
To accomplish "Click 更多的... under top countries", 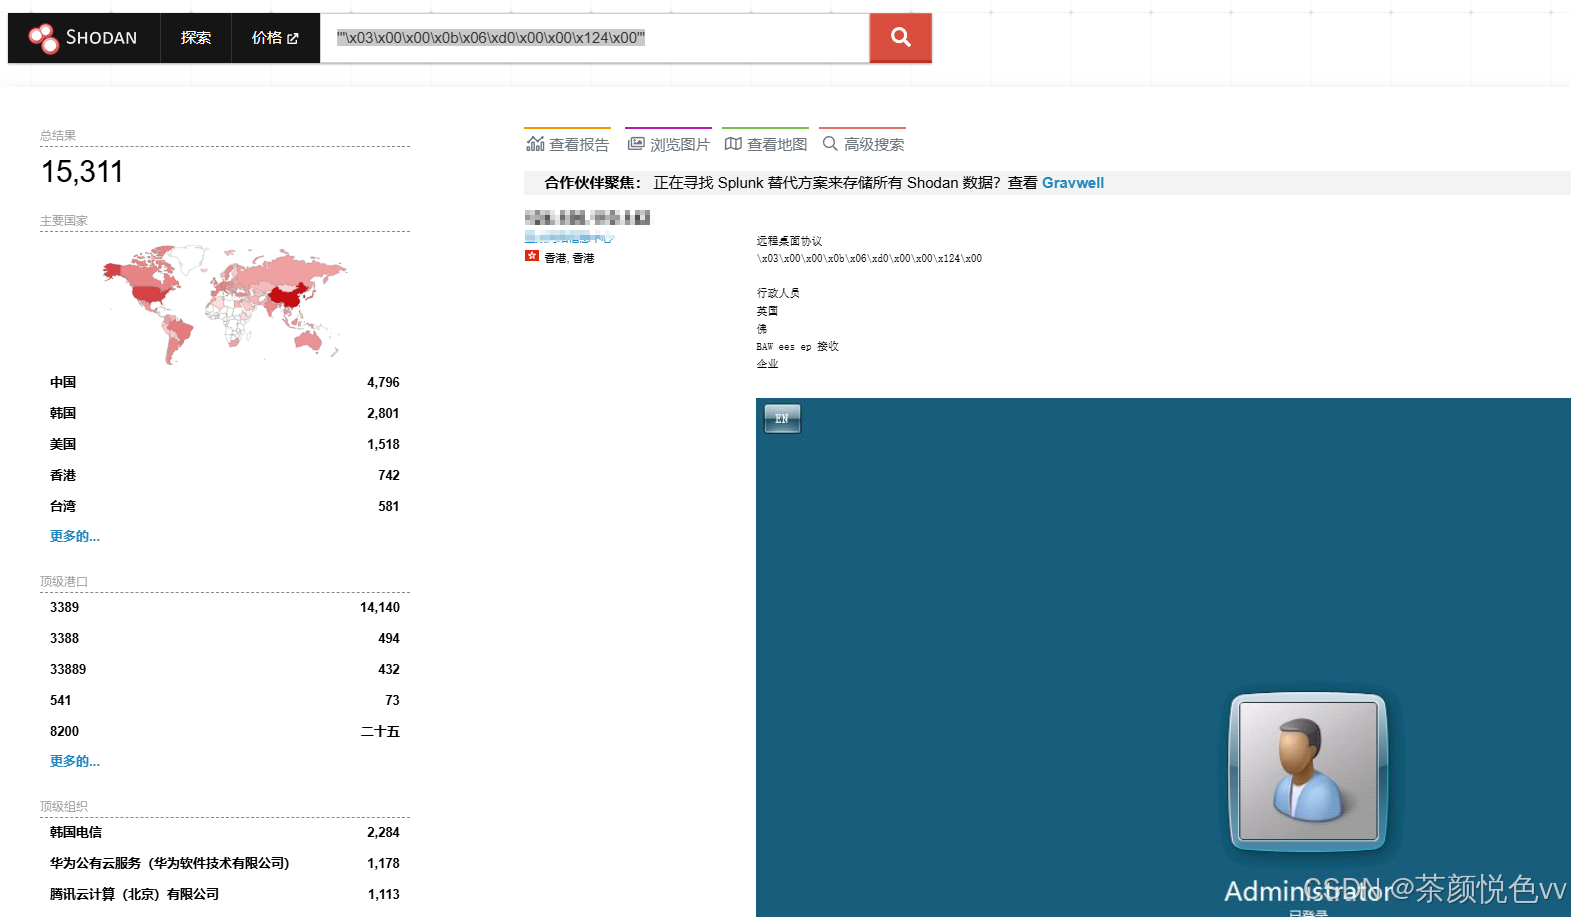I will 75,536.
